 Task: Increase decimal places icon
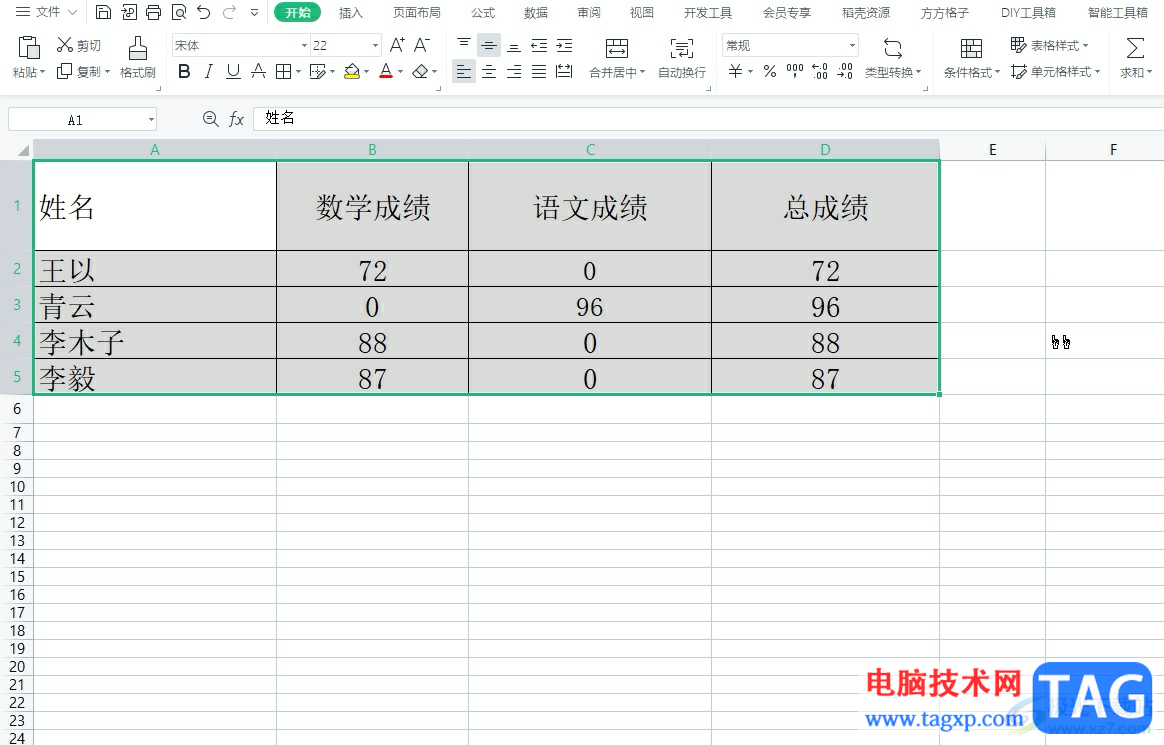point(820,71)
